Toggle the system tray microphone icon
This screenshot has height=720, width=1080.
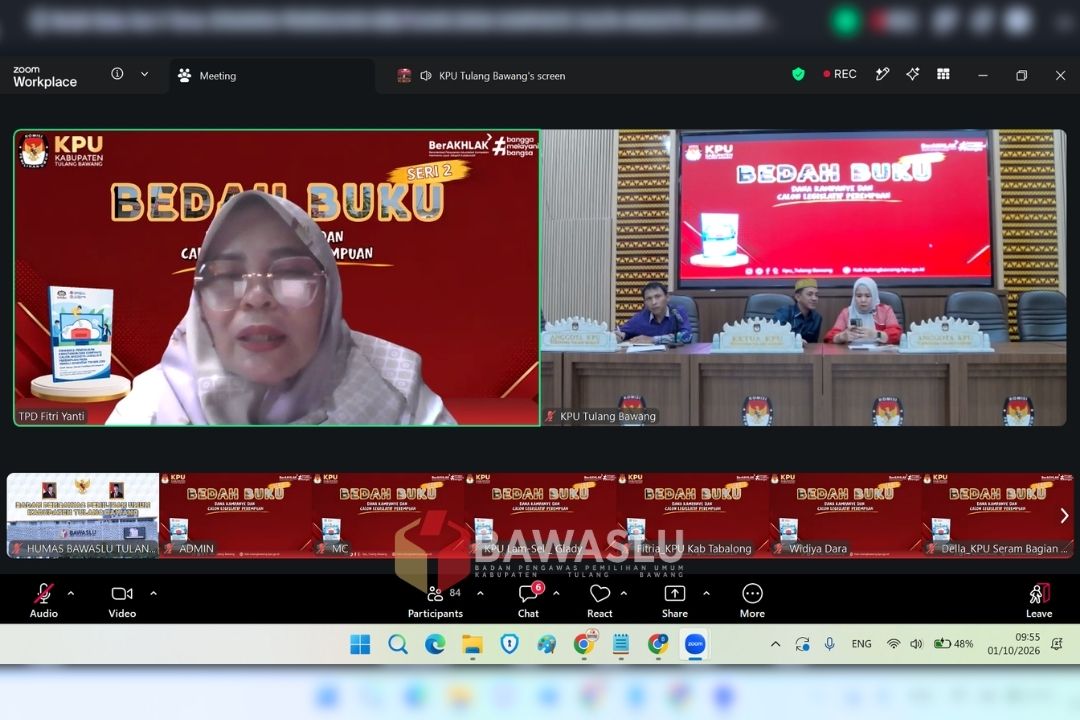coord(829,644)
